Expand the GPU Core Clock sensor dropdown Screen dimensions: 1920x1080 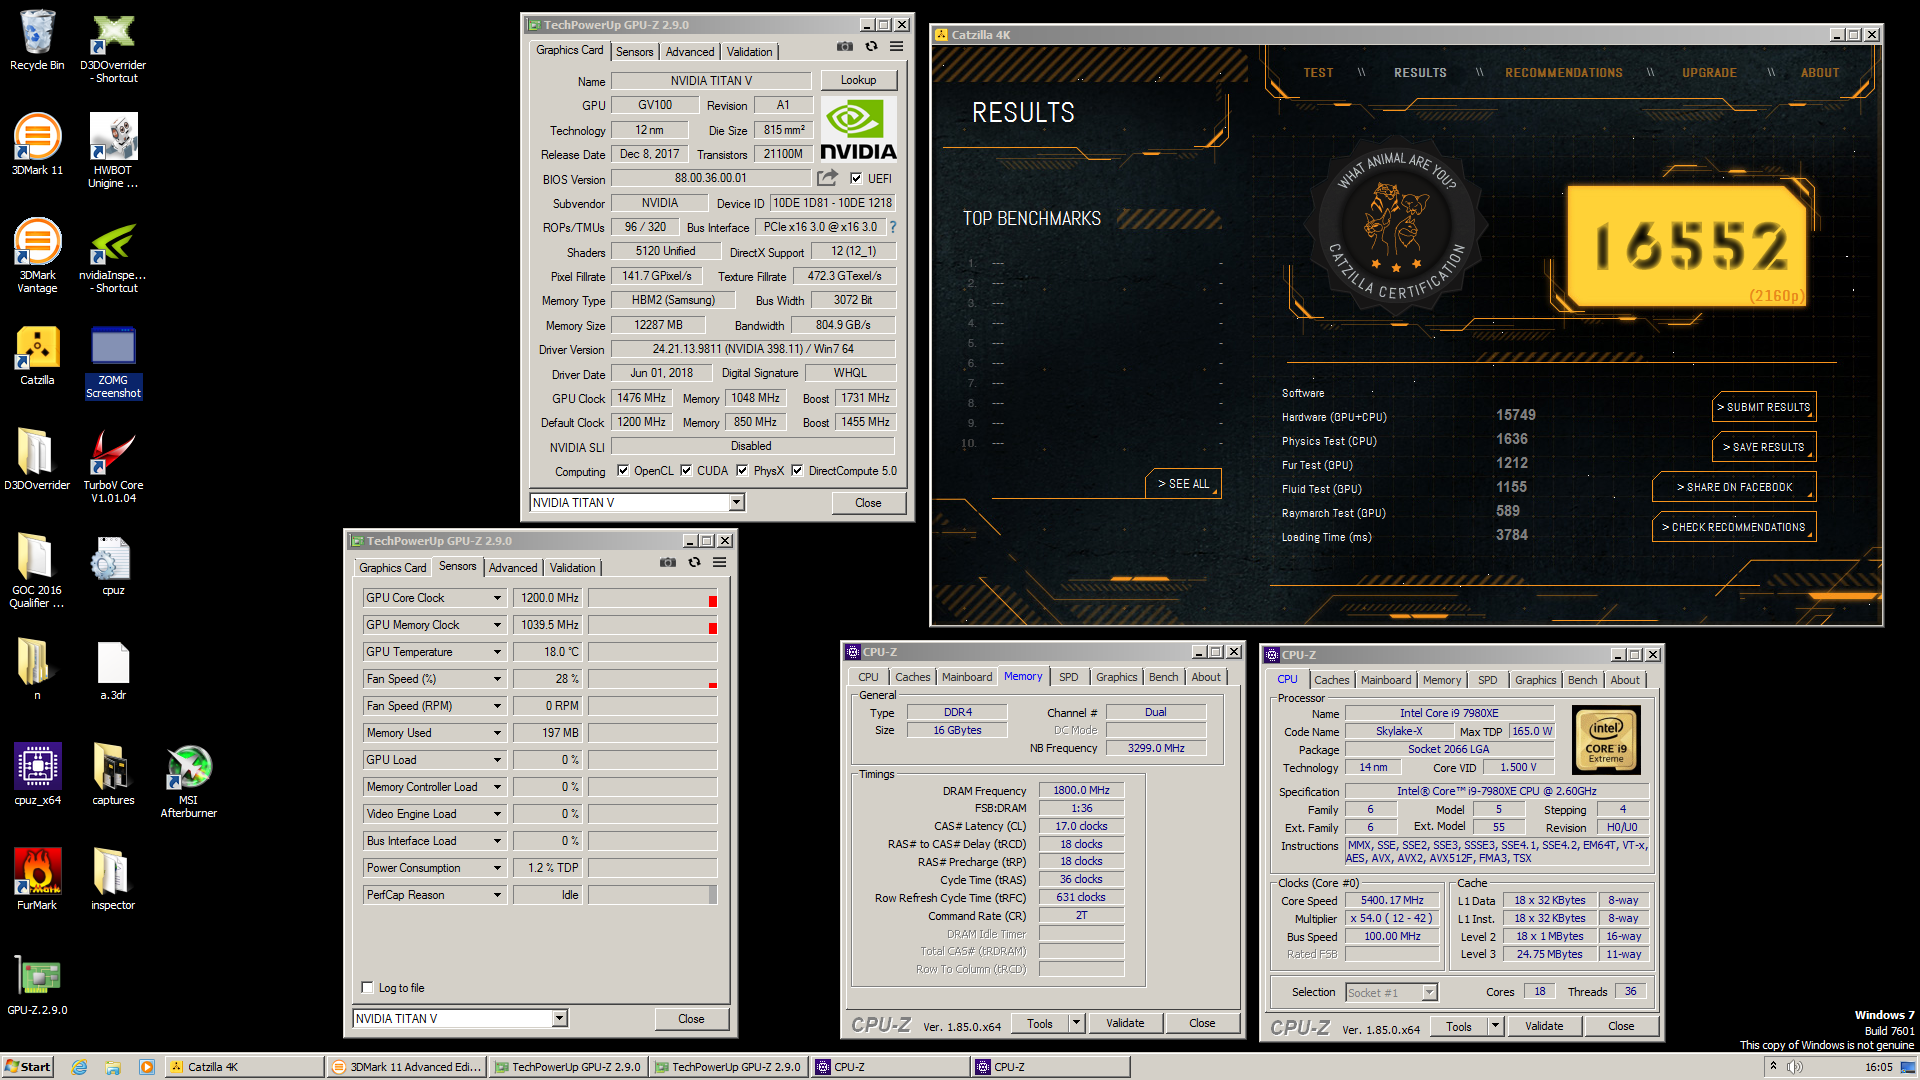pos(497,598)
